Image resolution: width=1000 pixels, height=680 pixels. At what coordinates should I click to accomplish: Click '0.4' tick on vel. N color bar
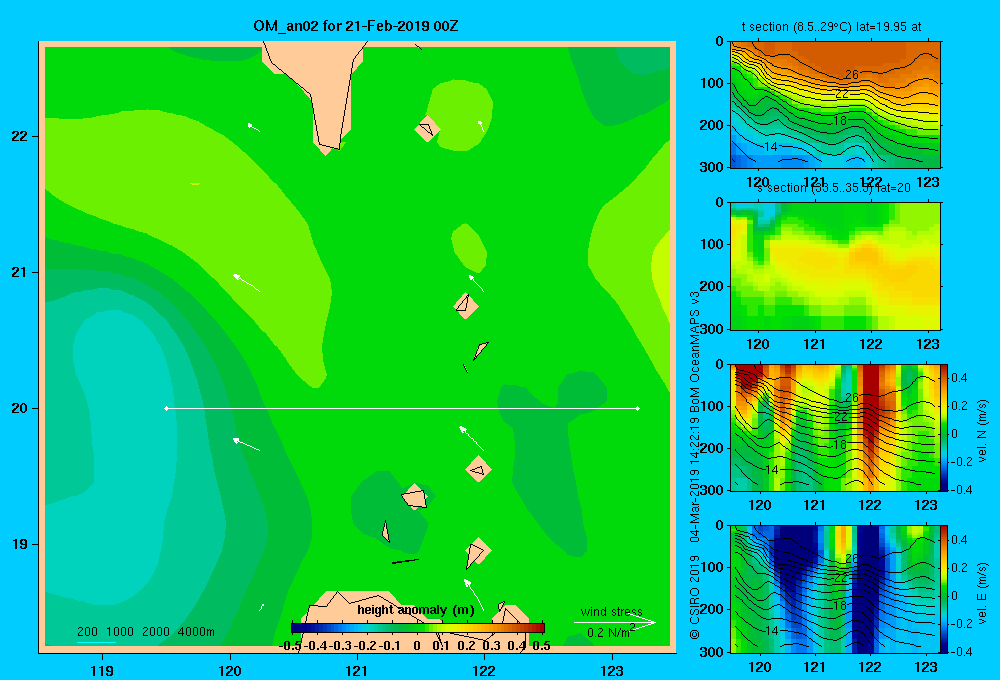point(960,378)
